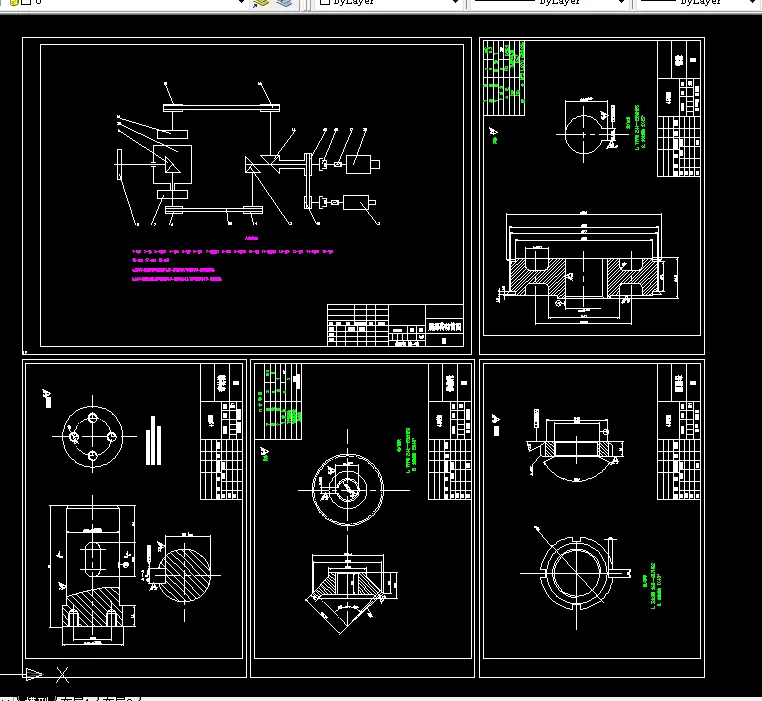
Task: Click the layer previous icon
Action: tap(284, 3)
